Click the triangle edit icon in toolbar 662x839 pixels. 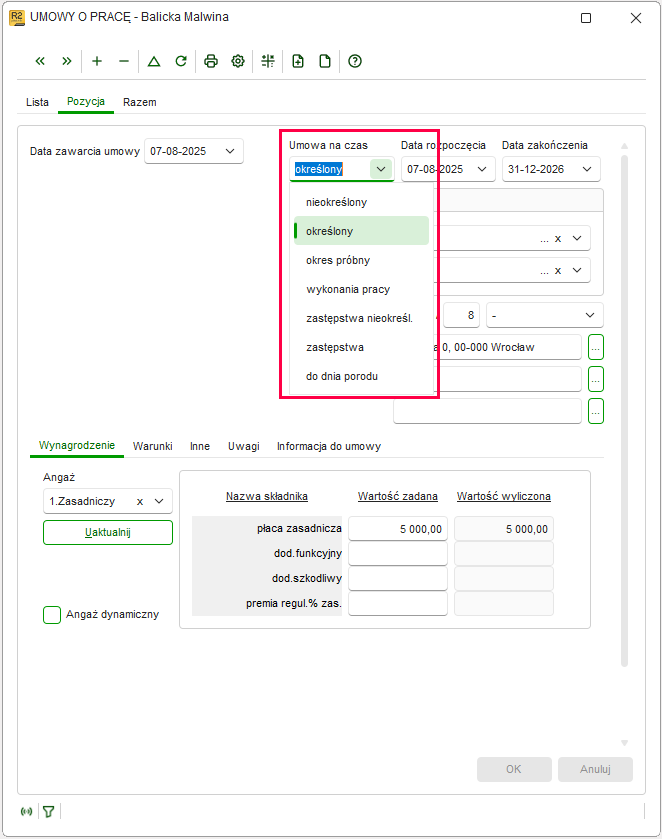(154, 61)
